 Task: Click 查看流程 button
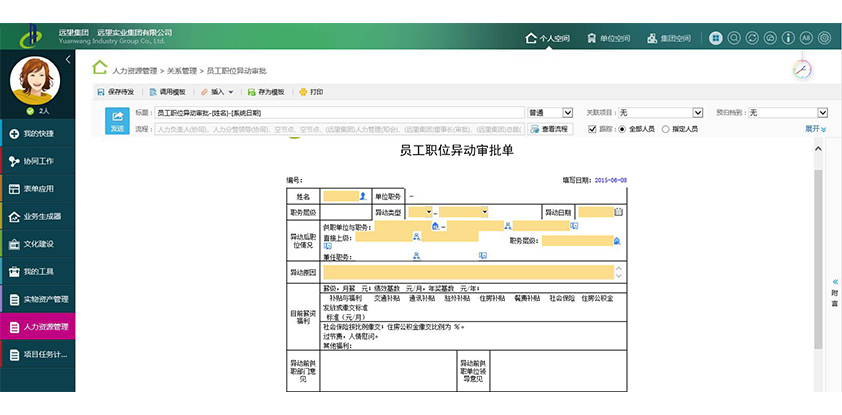550,129
